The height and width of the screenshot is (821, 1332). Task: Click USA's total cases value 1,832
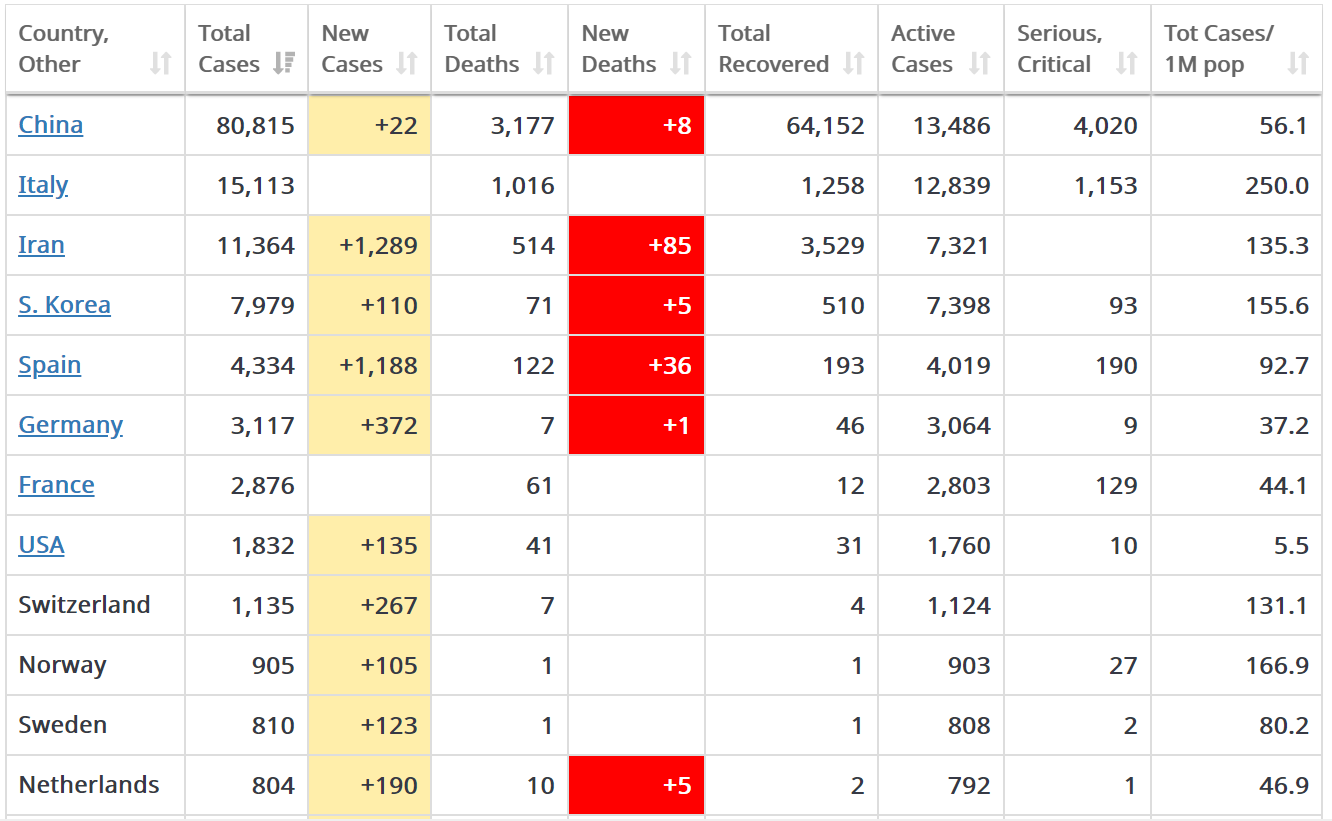[262, 545]
